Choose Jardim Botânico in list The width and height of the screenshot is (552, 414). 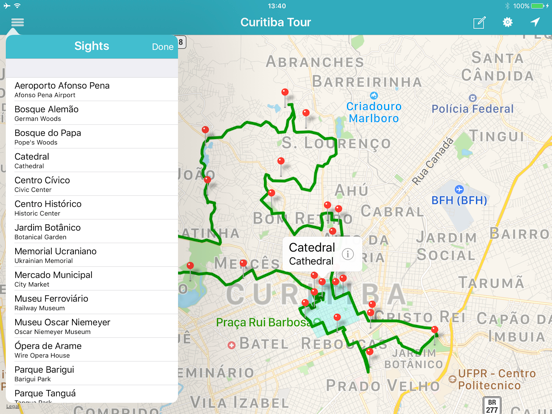coord(92,231)
